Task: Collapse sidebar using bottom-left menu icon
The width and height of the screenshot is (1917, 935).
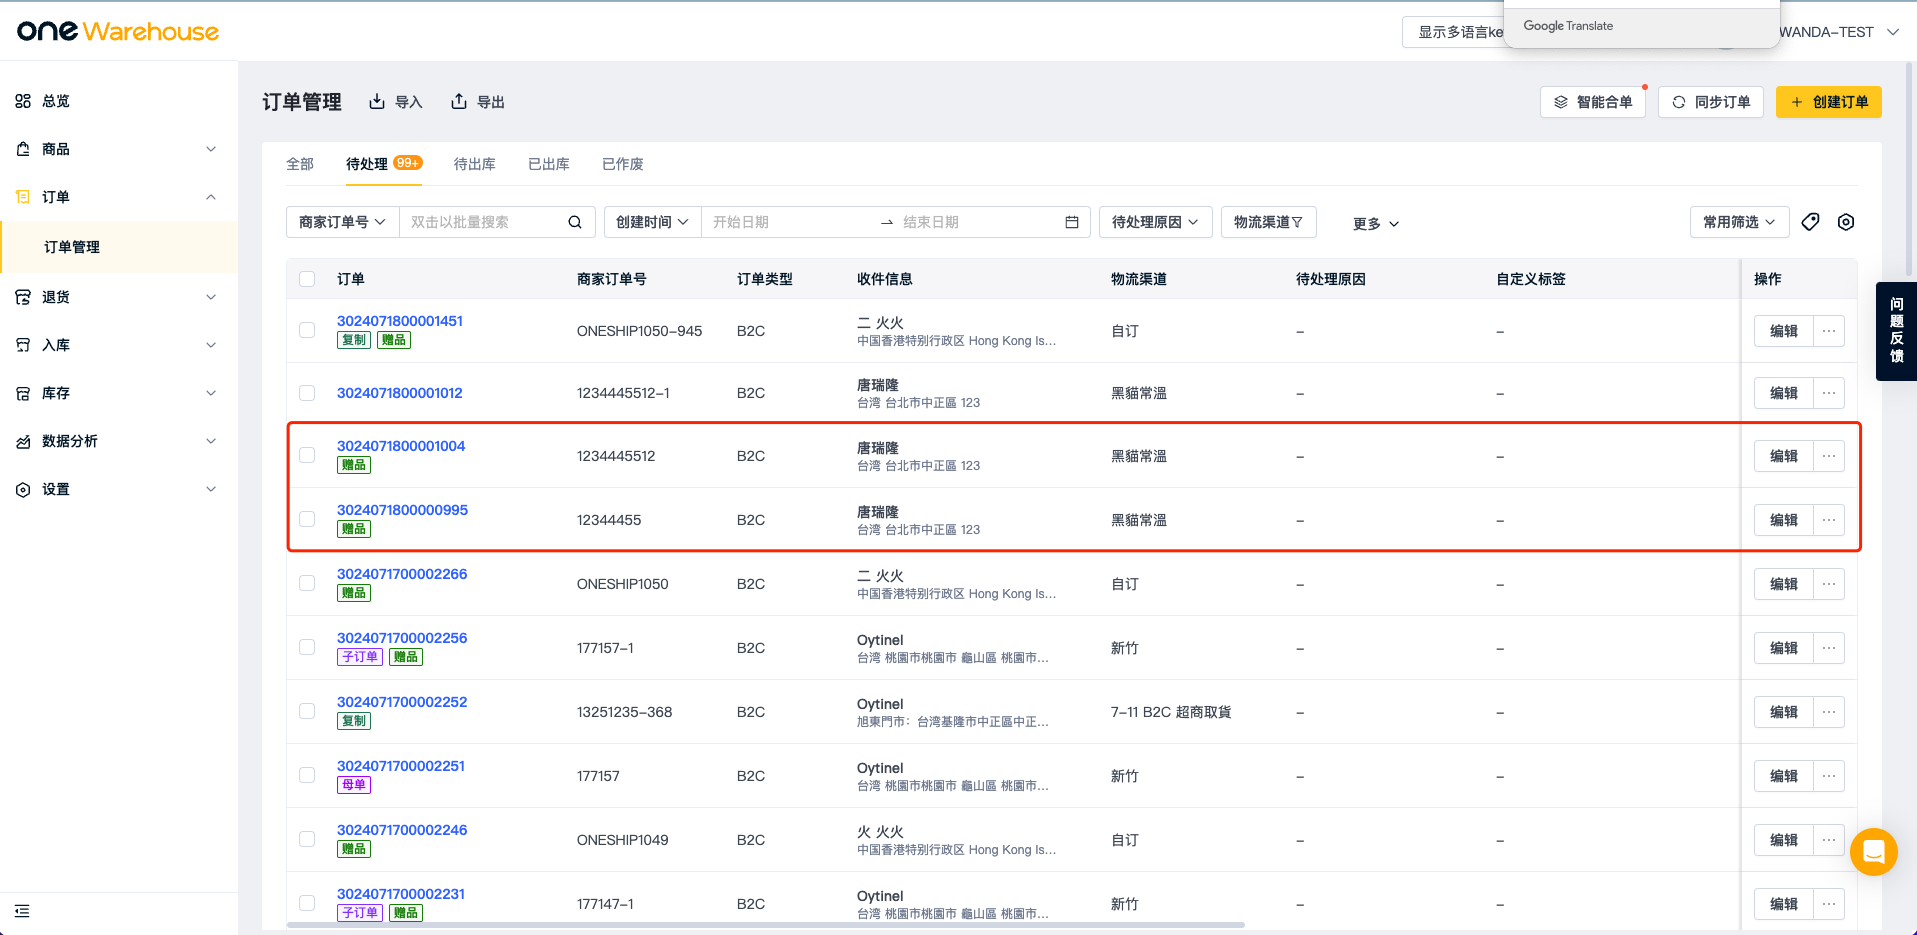Action: [x=22, y=911]
